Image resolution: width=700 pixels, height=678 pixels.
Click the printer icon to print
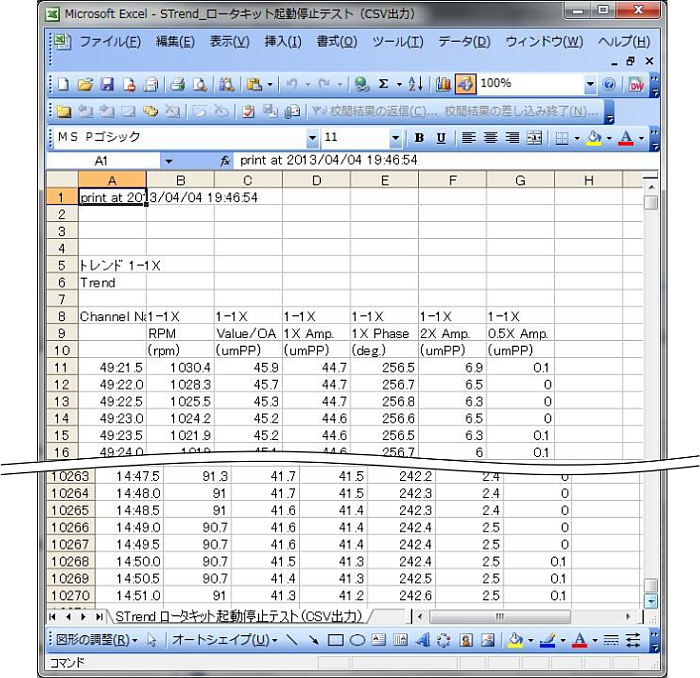click(178, 84)
